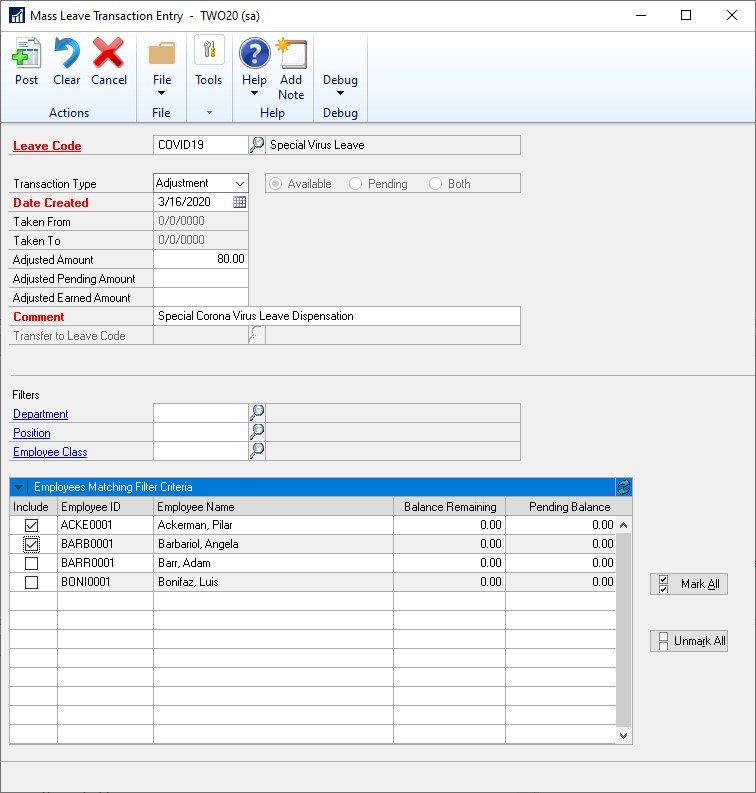The image size is (756, 793).
Task: Click the Adjusted Earned Amount field
Action: (x=201, y=297)
